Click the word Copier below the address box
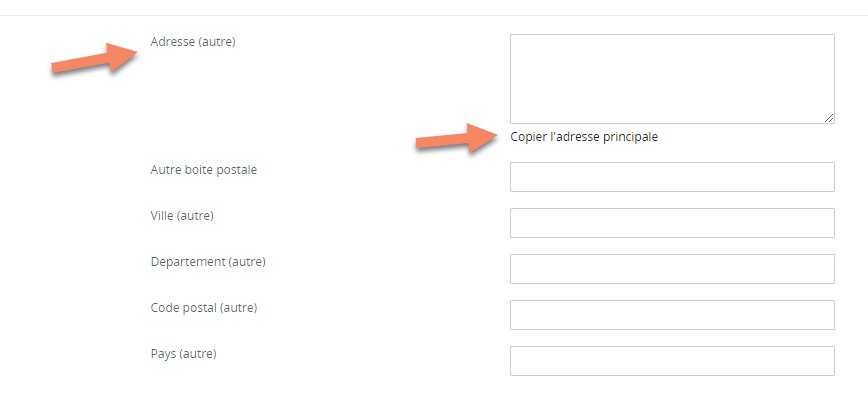 coord(525,137)
